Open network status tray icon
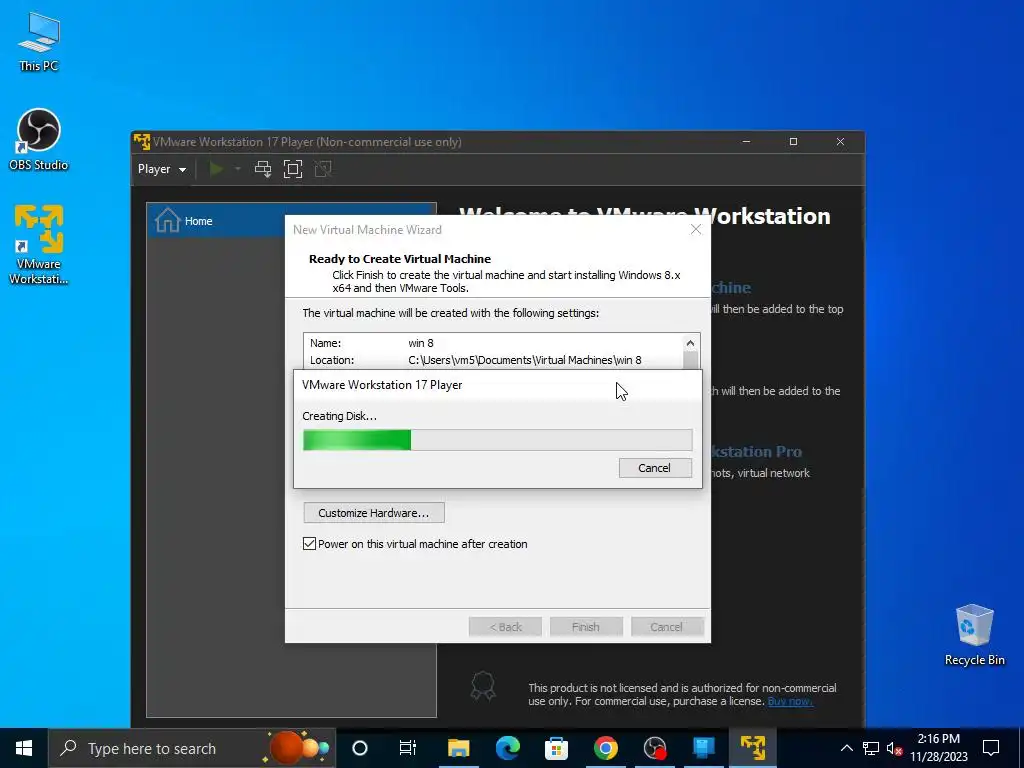This screenshot has width=1024, height=768. [x=871, y=748]
